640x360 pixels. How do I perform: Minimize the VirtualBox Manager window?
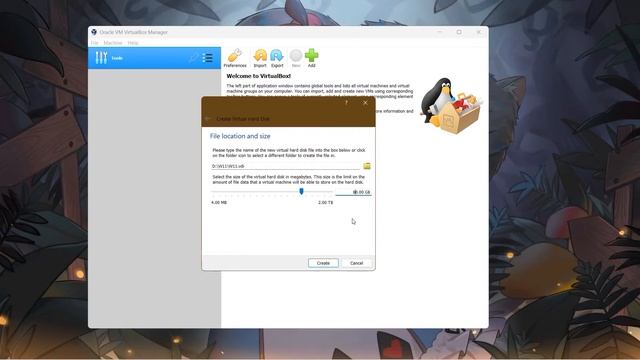[x=440, y=32]
